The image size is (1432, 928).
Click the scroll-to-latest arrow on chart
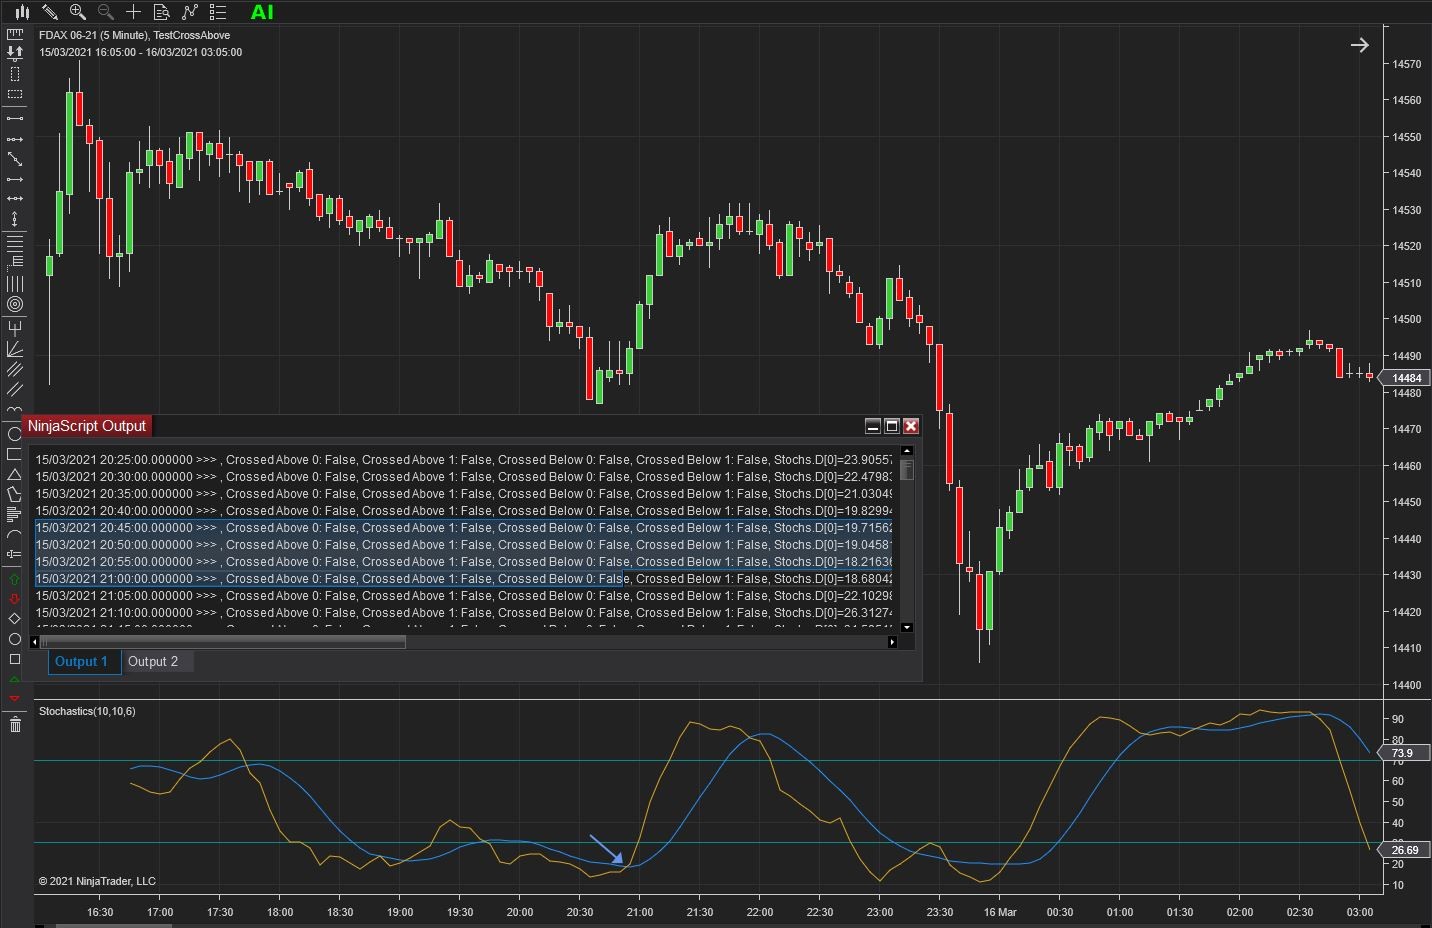click(x=1359, y=45)
